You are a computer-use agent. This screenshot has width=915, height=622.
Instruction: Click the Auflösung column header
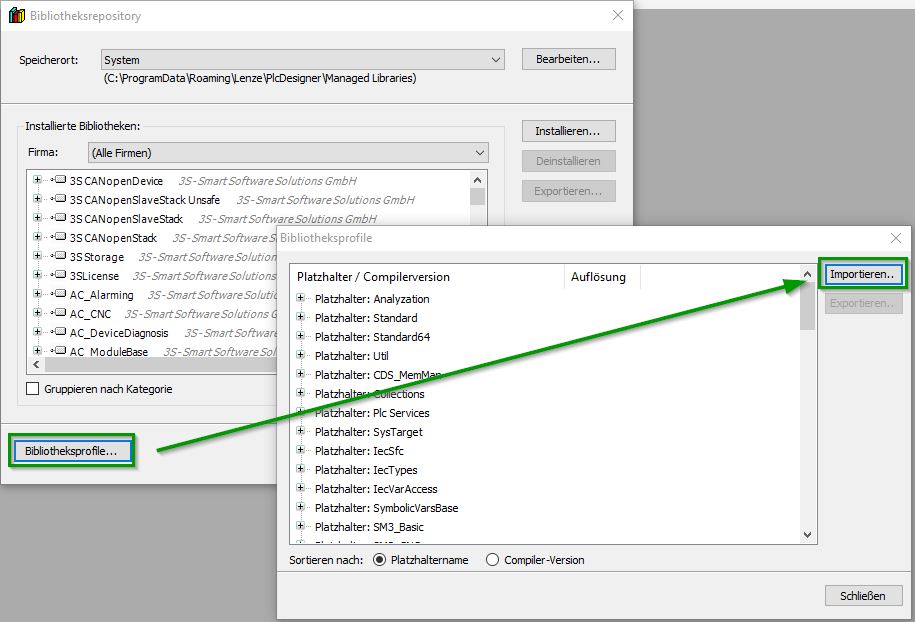click(598, 277)
